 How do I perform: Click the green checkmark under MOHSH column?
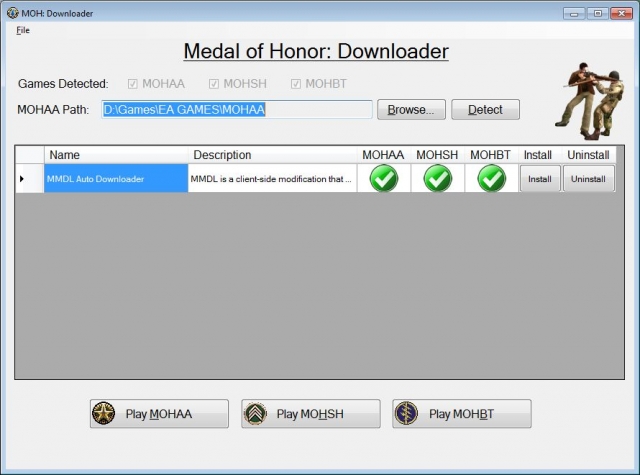[x=438, y=178]
